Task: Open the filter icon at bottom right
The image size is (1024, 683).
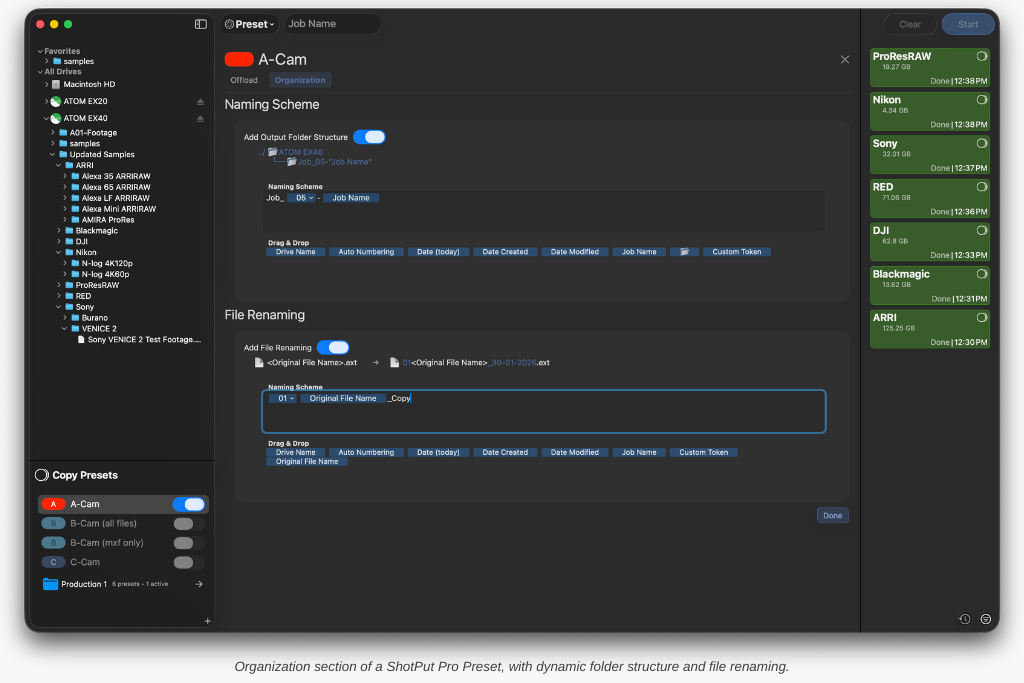Action: (985, 619)
